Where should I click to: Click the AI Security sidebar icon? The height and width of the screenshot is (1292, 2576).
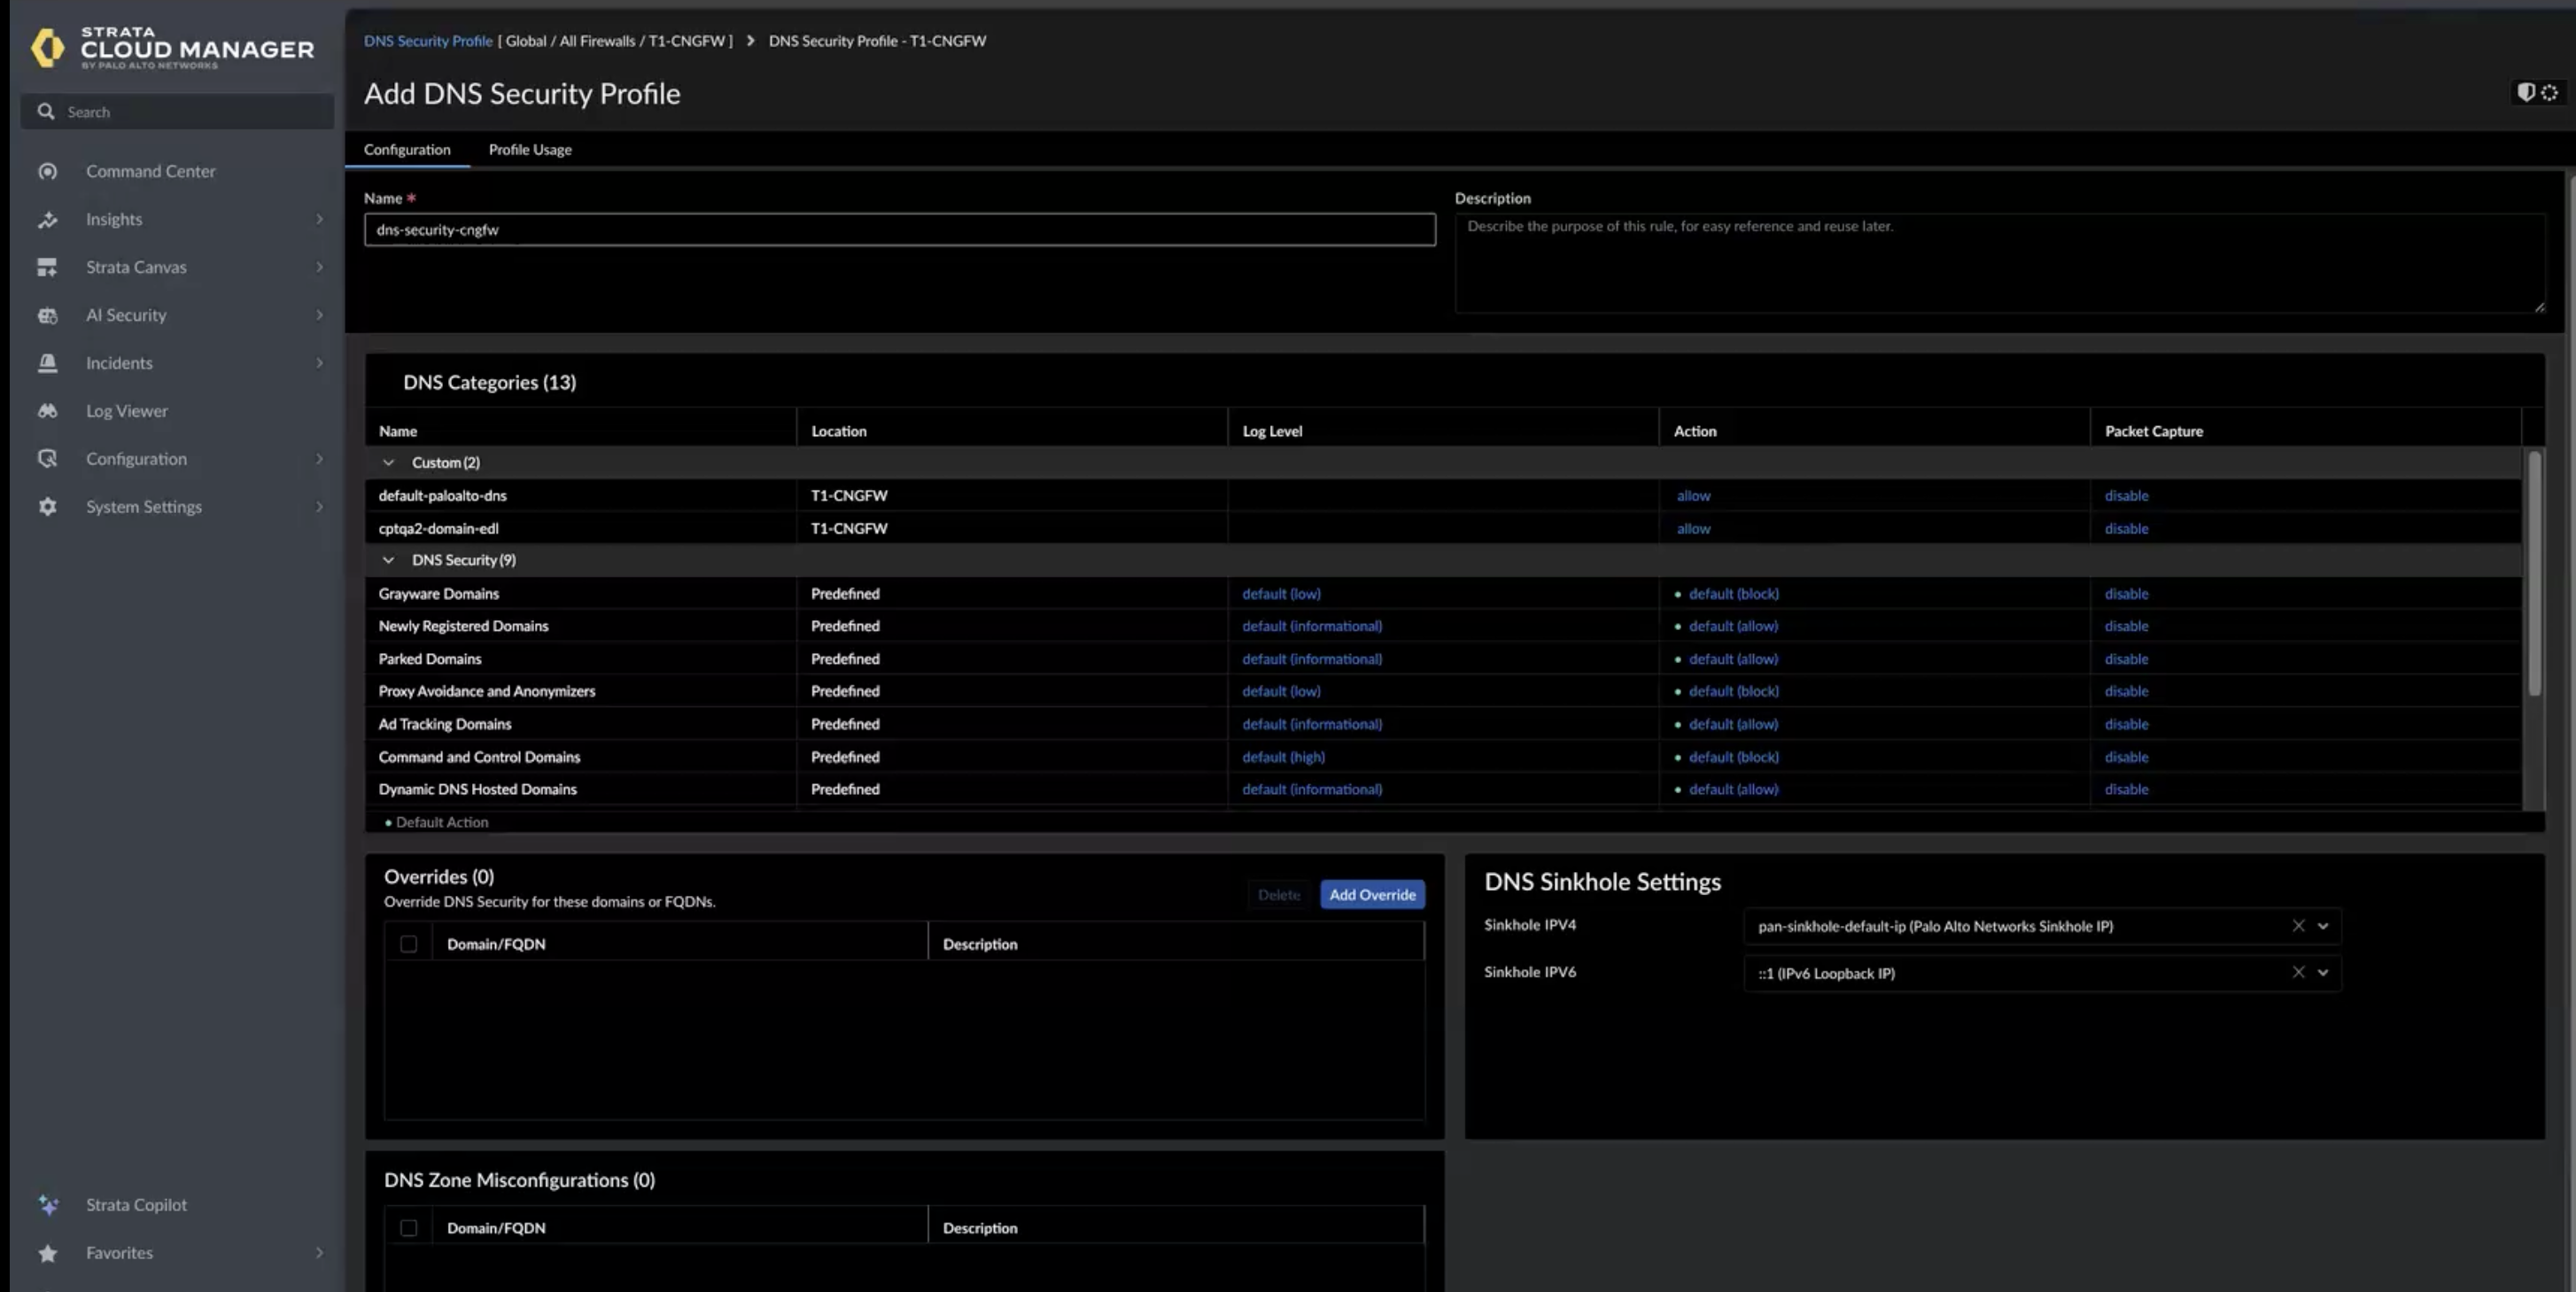coord(47,315)
